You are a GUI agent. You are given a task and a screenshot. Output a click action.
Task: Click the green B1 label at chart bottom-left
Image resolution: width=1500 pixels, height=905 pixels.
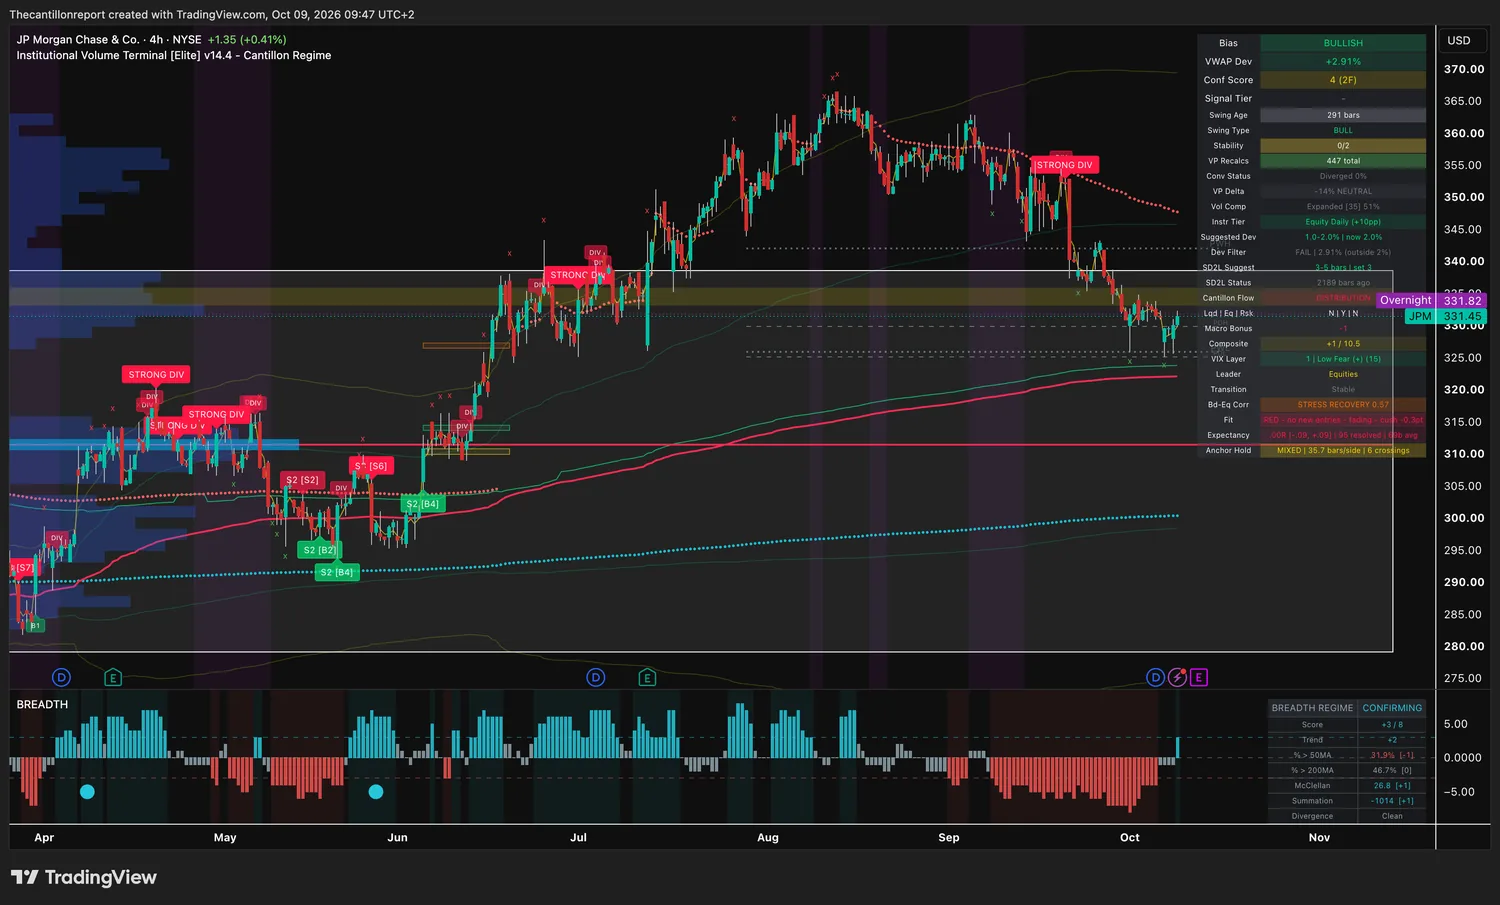point(35,626)
